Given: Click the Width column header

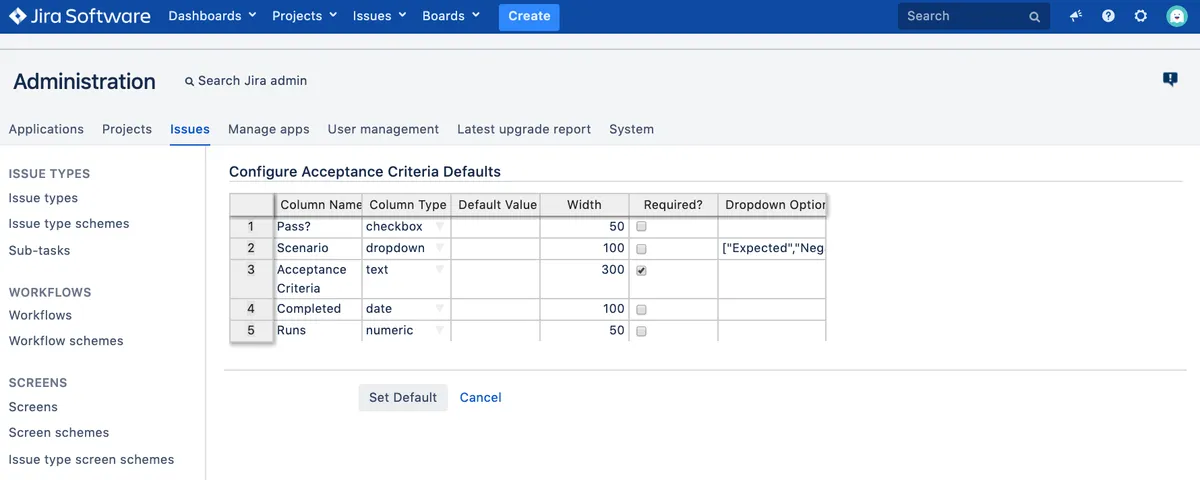Looking at the screenshot, I should 584,205.
